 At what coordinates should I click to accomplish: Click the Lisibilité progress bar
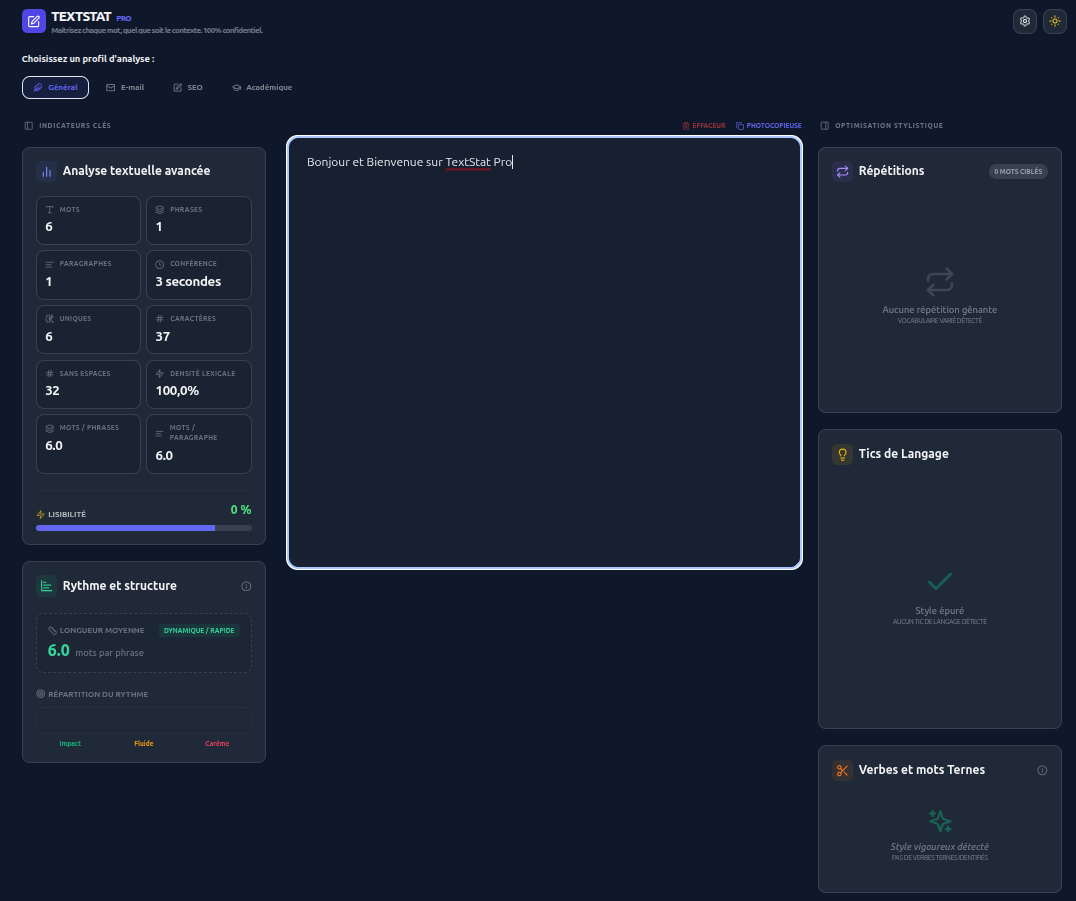coord(144,528)
